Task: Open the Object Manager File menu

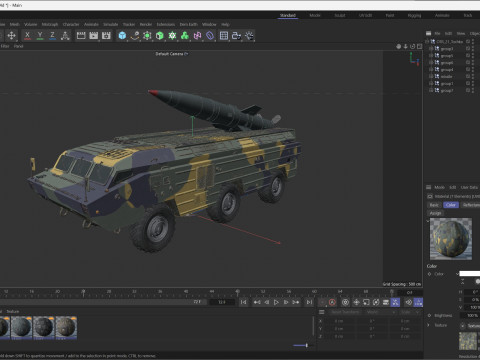Action: pos(437,33)
